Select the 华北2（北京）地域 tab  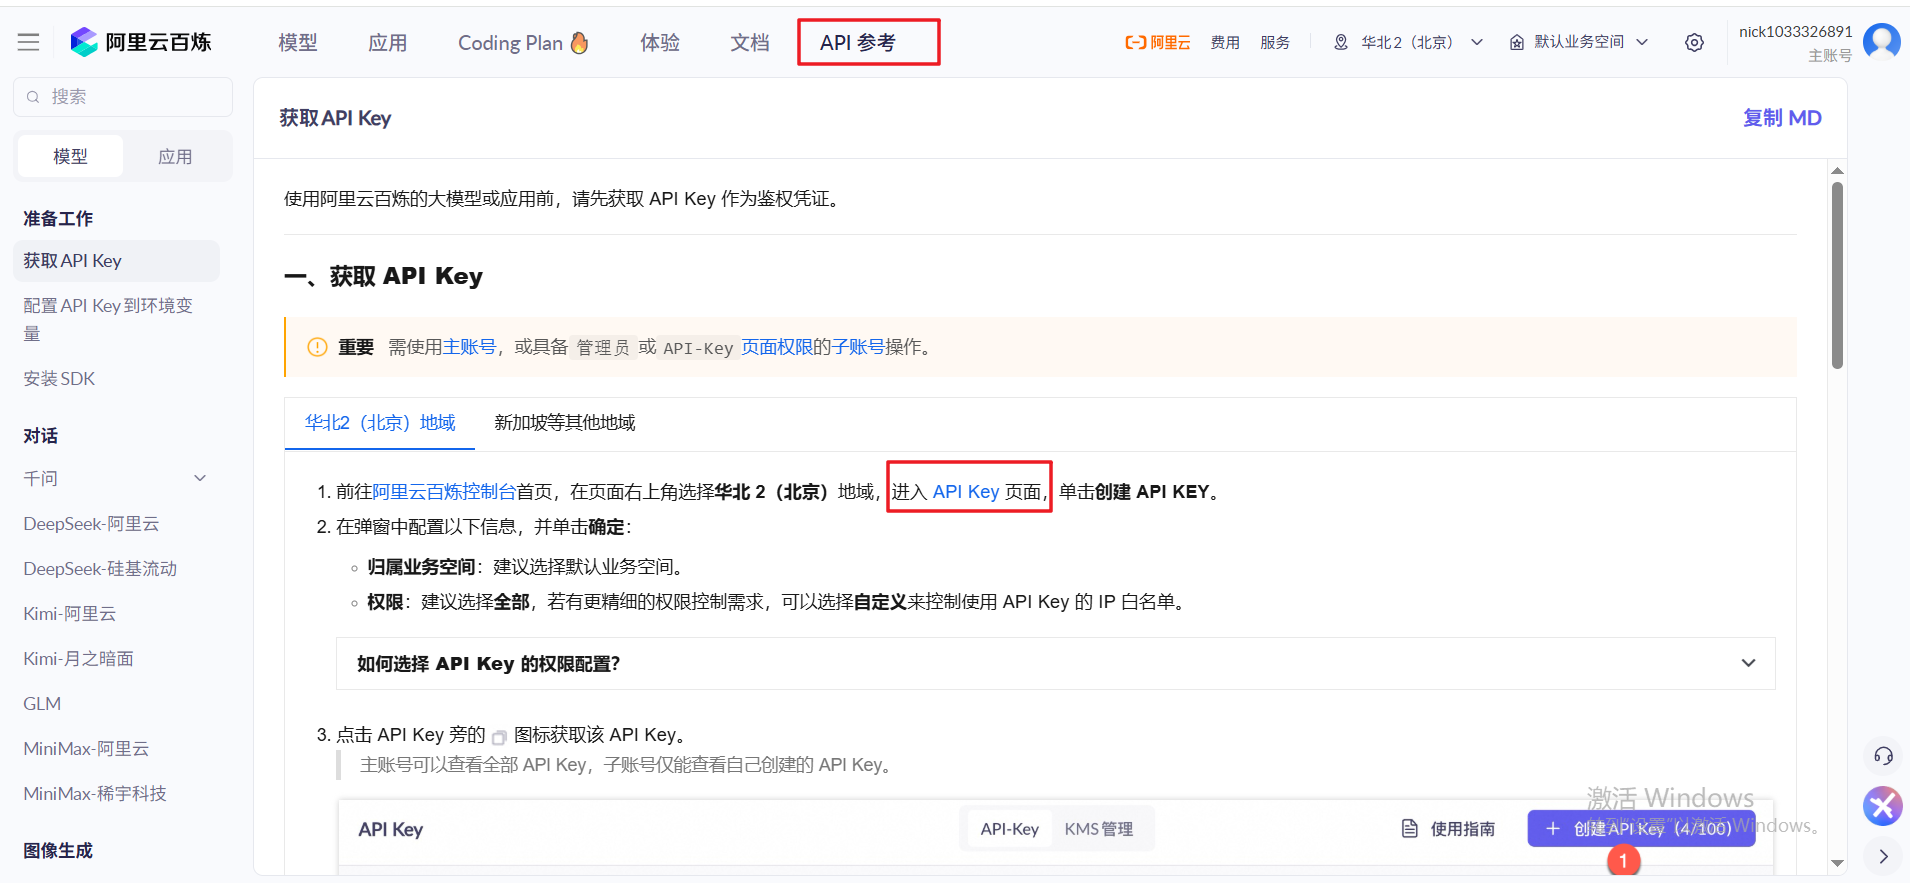click(x=380, y=423)
